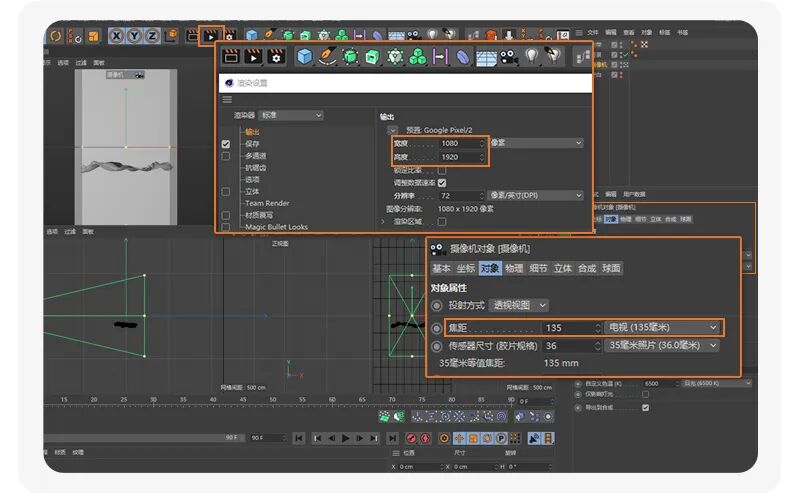800x493 pixels.
Task: Click the Light bulb icon in toolbar
Action: pos(532,56)
